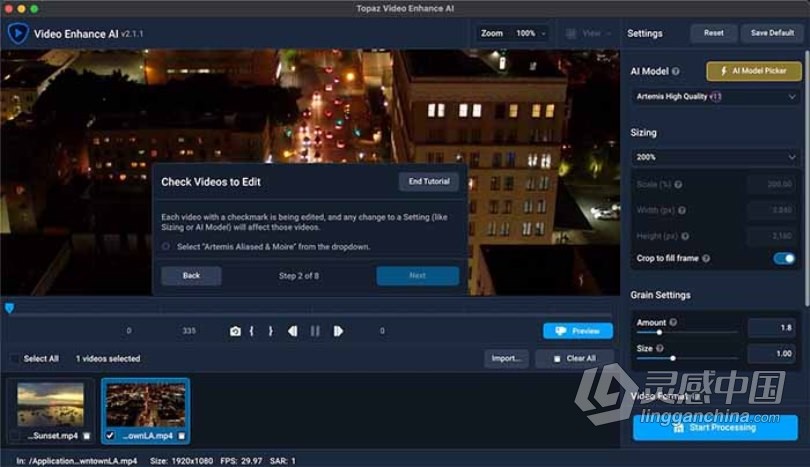
Task: Open AI Model help info icon
Action: point(676,71)
